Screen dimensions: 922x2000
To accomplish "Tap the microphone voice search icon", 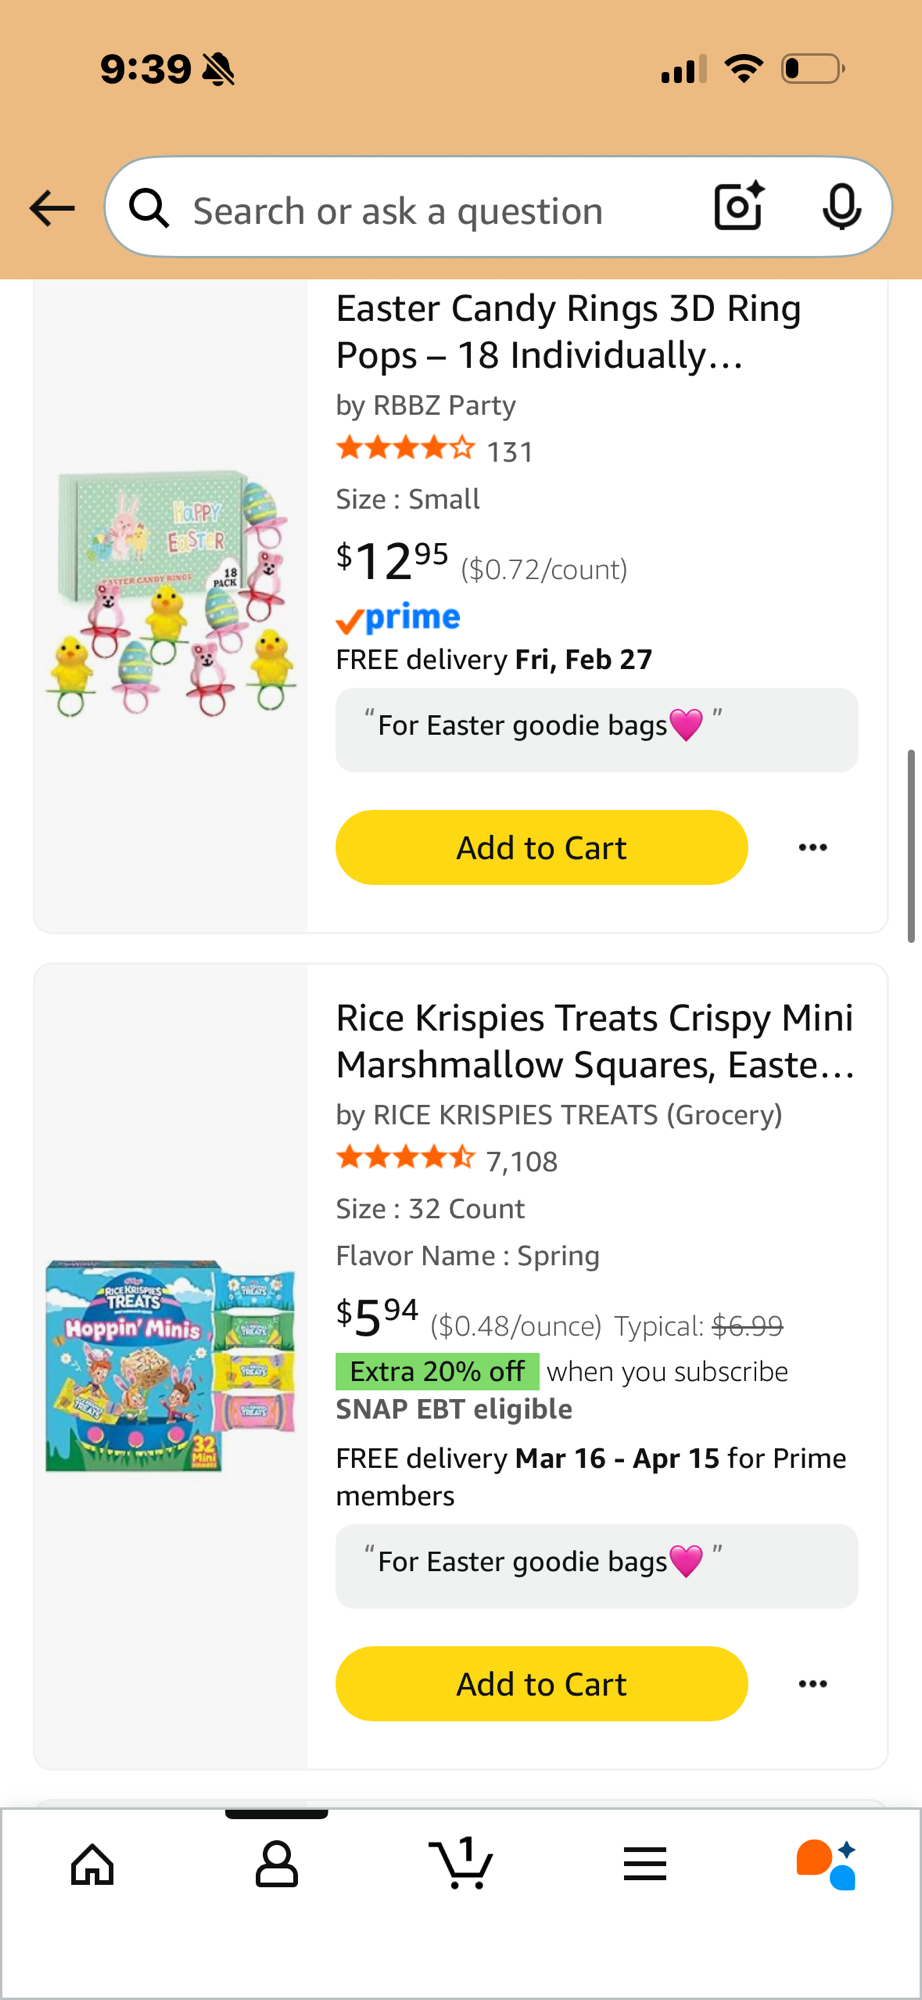I will 841,207.
